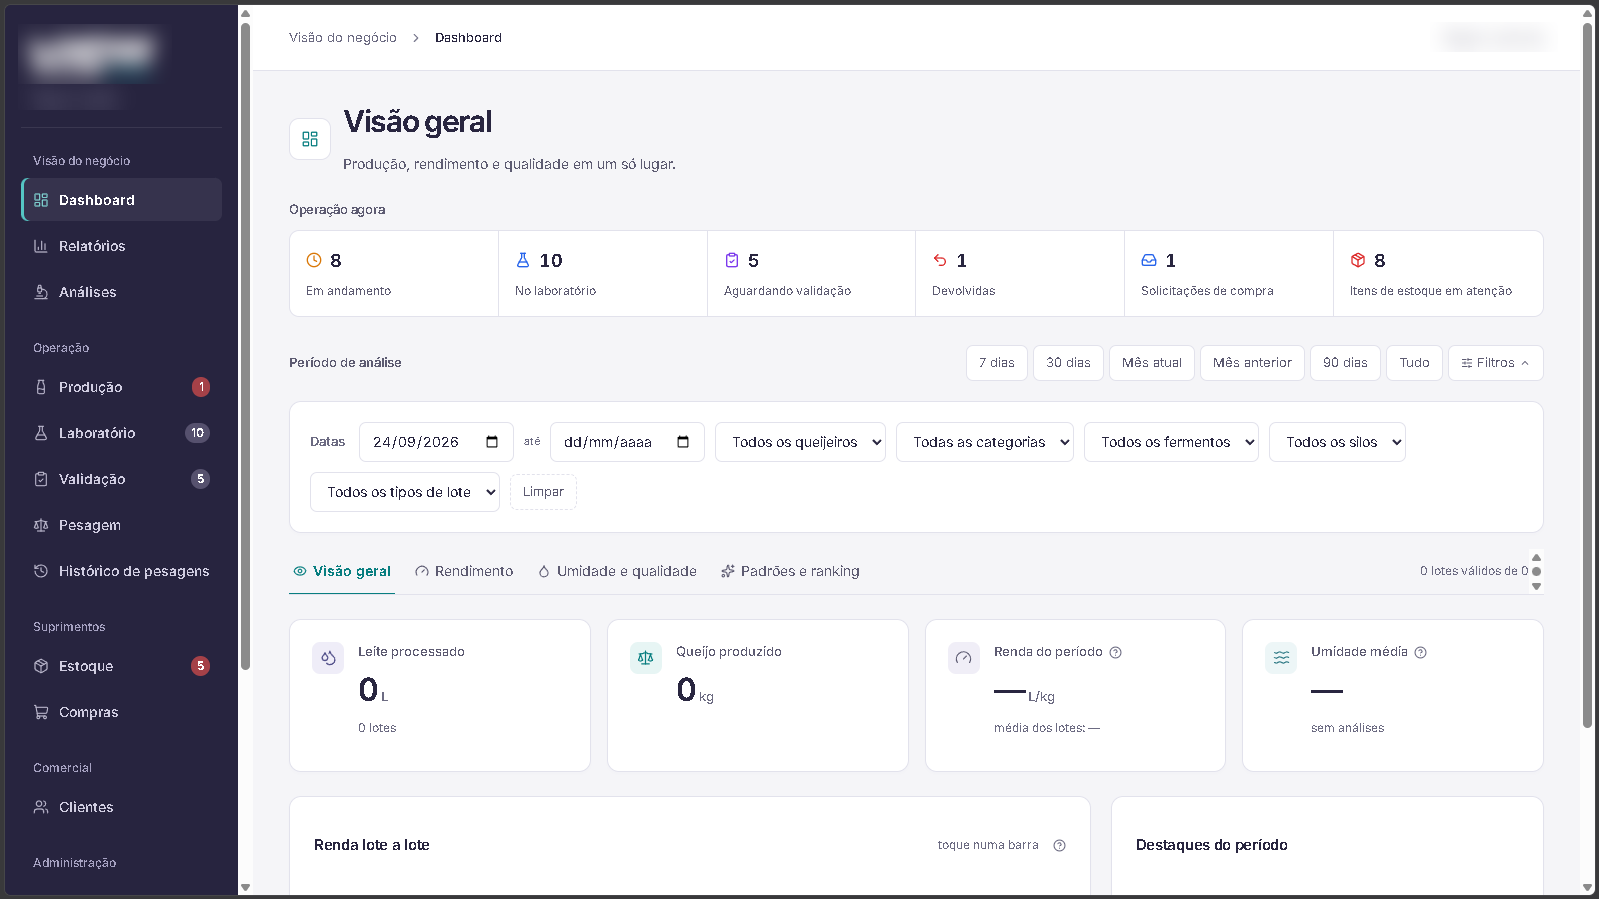Click the Visão geral grid icon beside title

(310, 139)
